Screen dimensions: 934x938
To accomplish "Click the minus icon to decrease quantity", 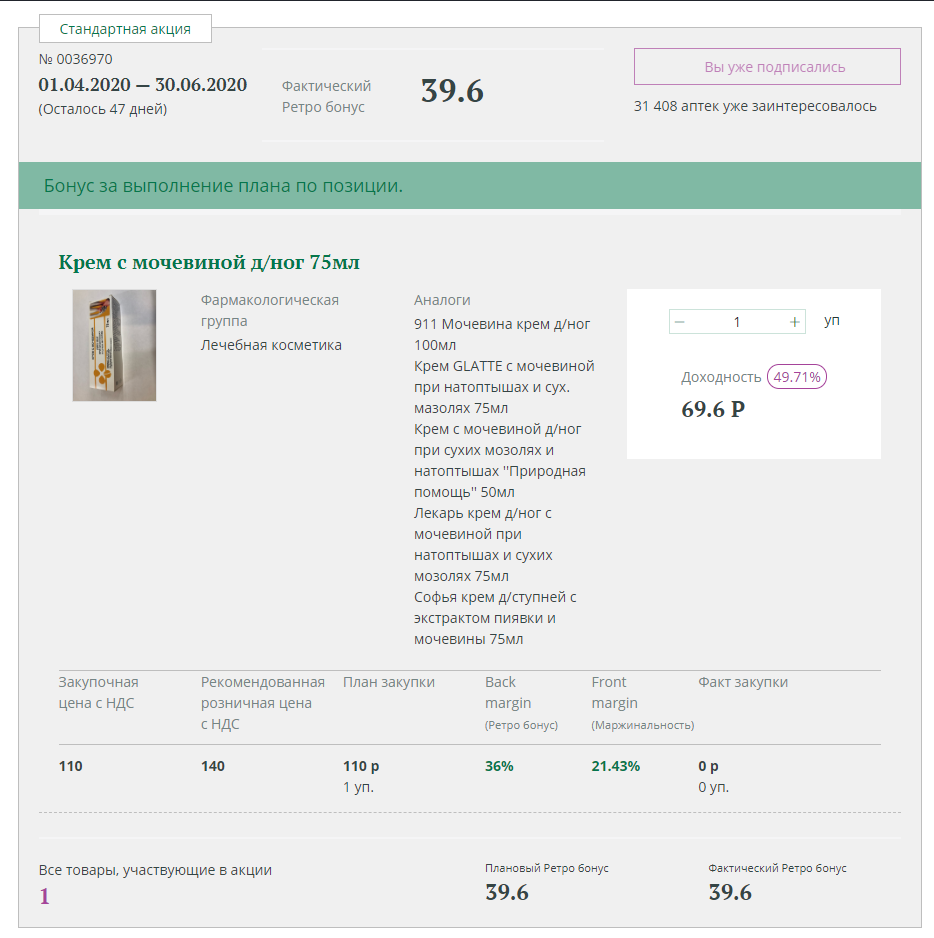I will [x=680, y=322].
